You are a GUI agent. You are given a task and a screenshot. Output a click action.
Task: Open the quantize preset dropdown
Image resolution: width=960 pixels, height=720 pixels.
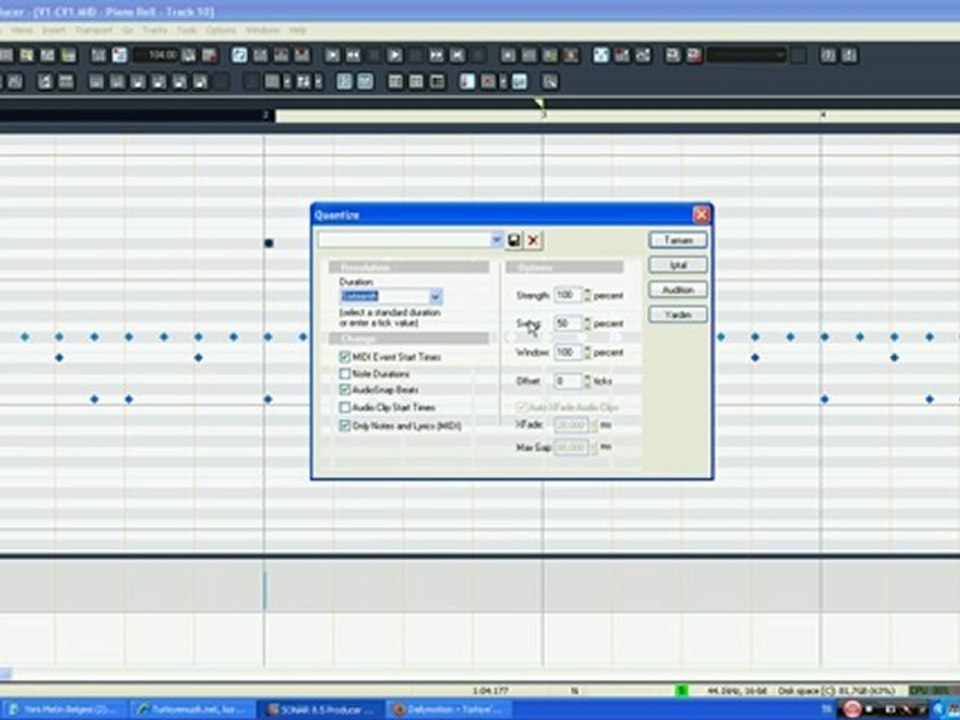497,240
